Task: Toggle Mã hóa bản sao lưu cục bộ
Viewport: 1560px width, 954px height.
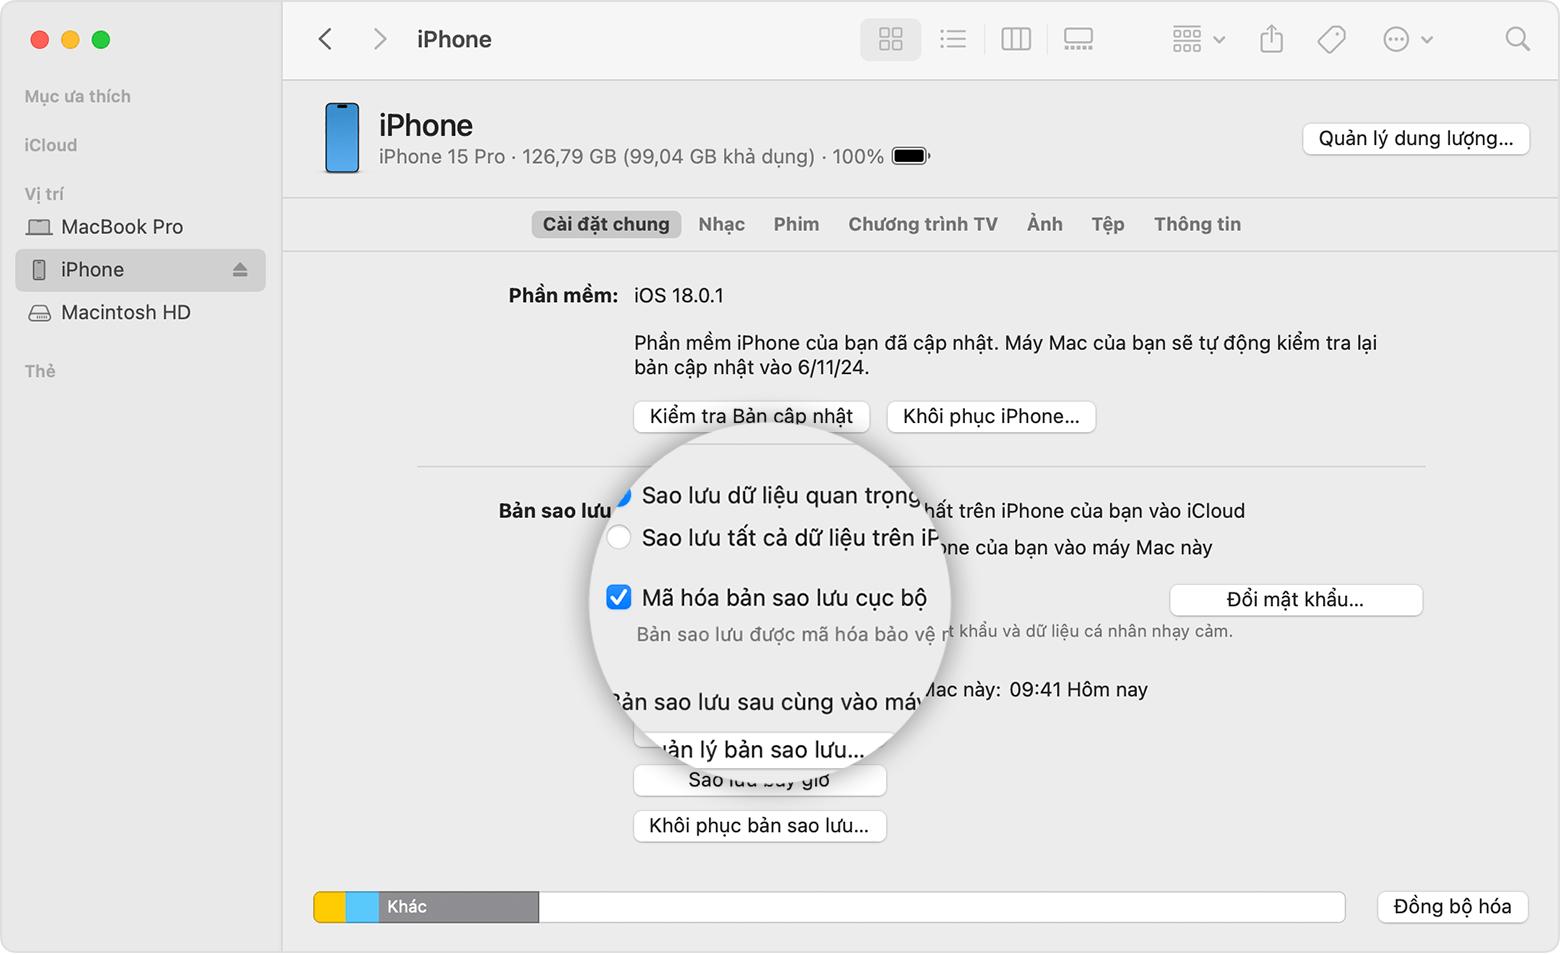Action: point(619,597)
